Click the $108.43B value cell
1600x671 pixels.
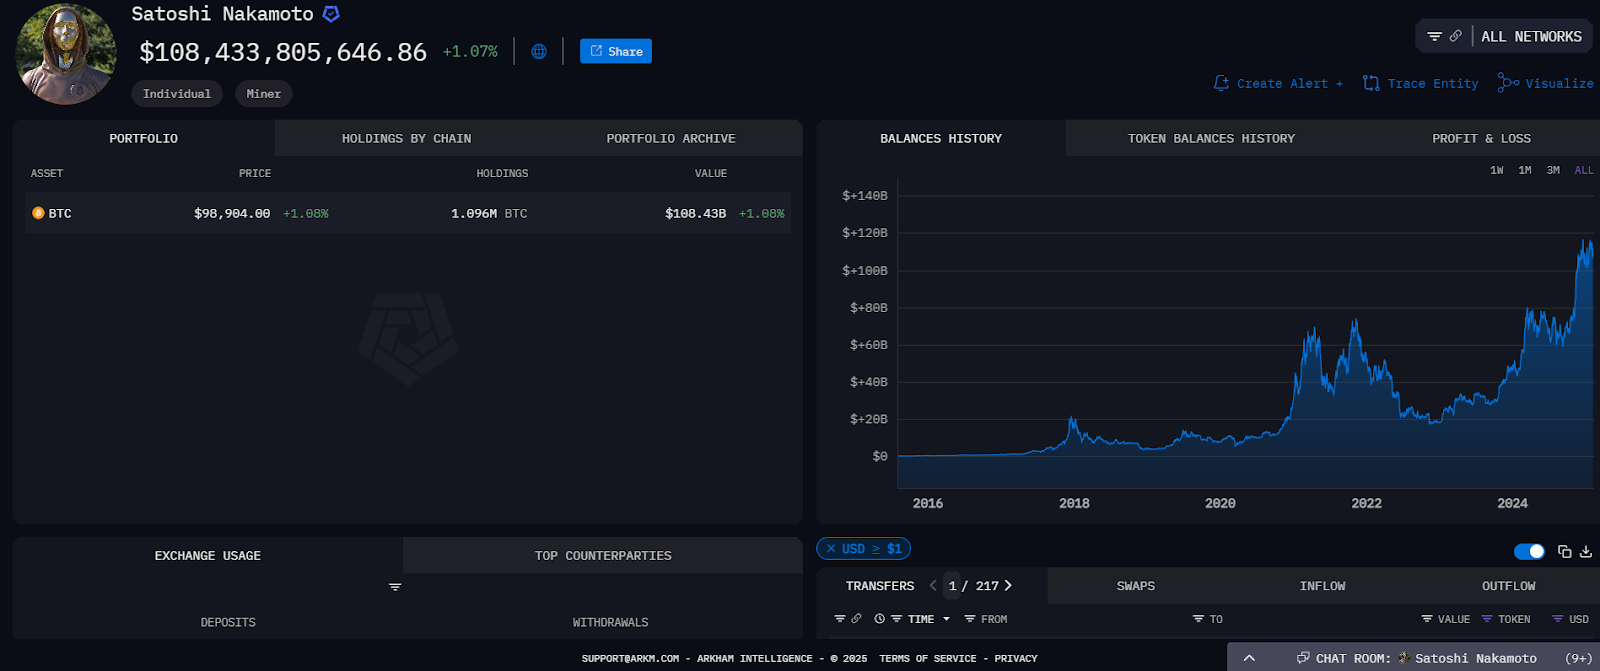pyautogui.click(x=696, y=213)
